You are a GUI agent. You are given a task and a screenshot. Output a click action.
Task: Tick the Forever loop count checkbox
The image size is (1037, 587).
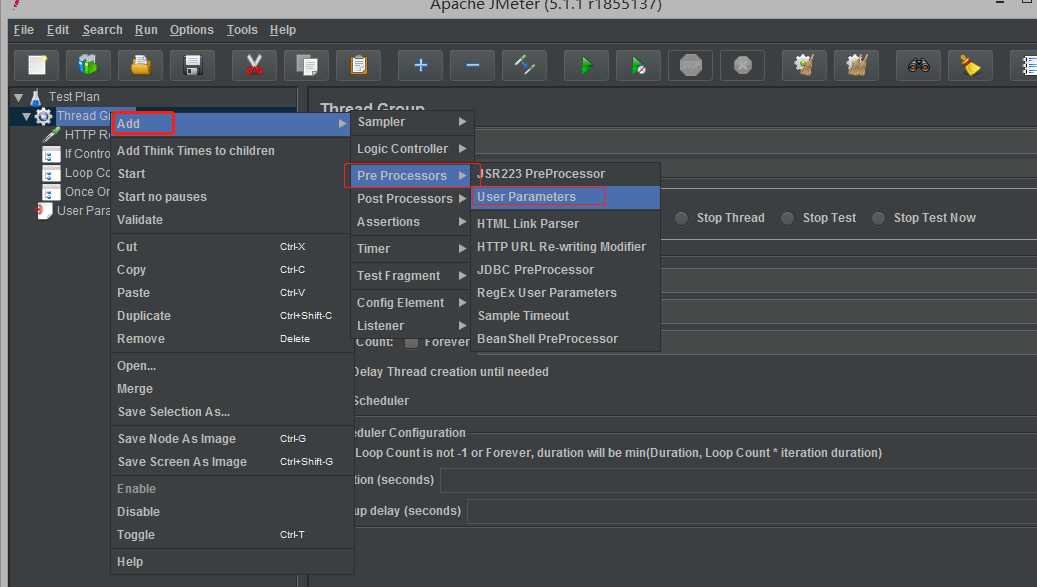point(411,342)
